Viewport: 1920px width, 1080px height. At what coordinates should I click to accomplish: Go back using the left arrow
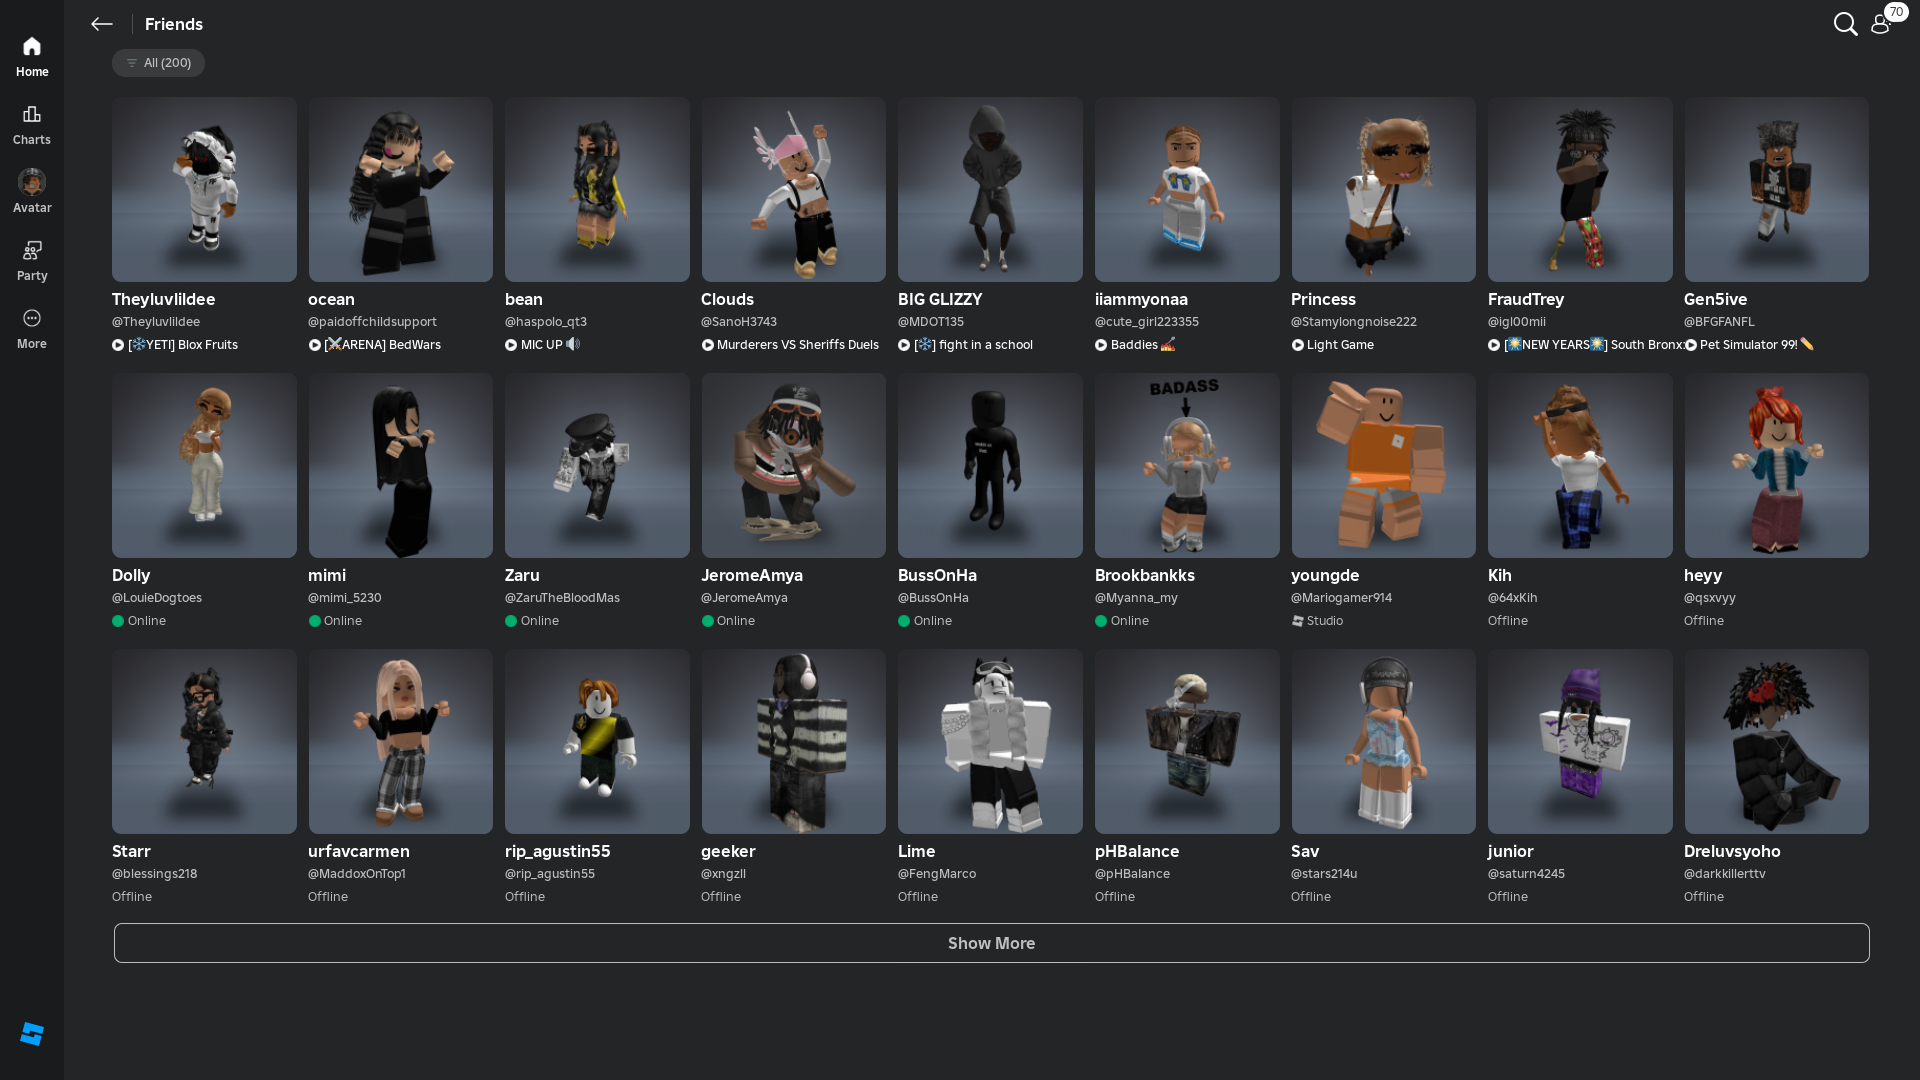(101, 24)
